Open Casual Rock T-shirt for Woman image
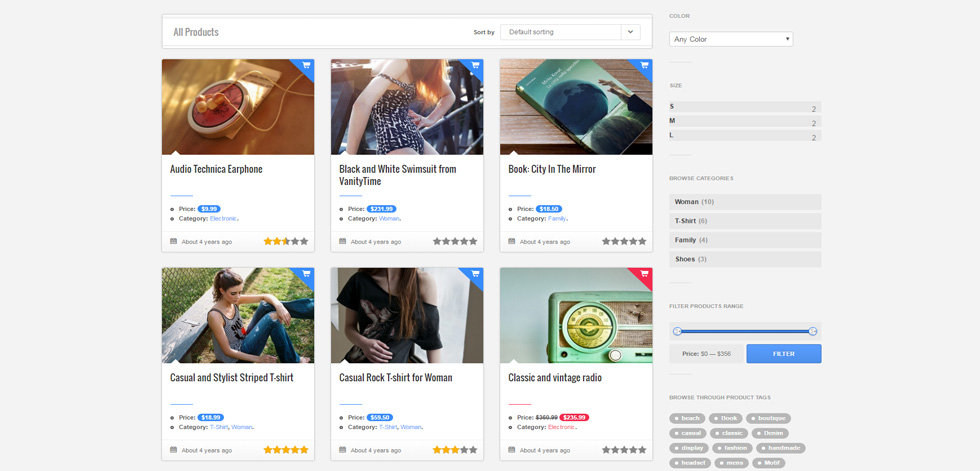980x471 pixels. pos(407,315)
